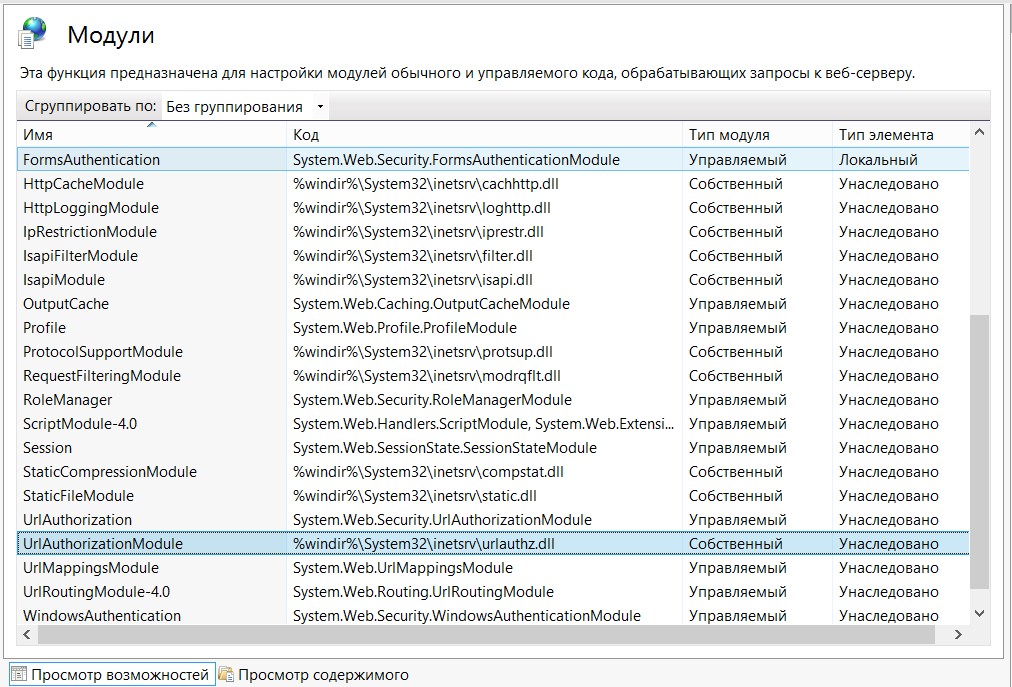Screen dimensions: 1012x687
Task: Select the OutputCache module row
Action: point(493,303)
